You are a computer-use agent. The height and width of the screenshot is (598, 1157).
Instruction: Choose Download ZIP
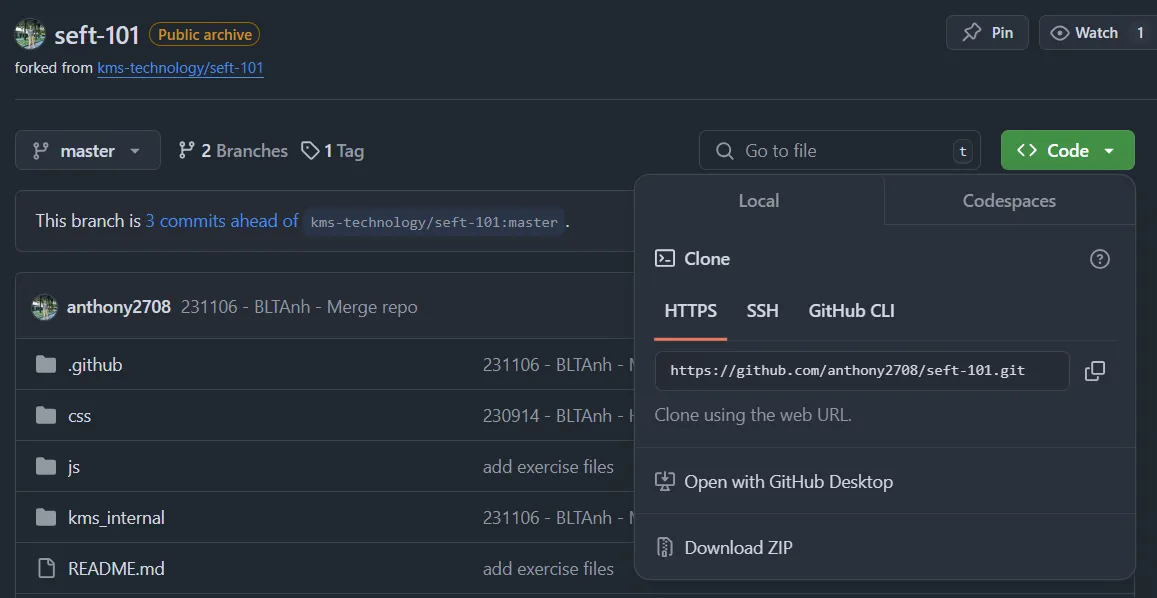coord(739,547)
